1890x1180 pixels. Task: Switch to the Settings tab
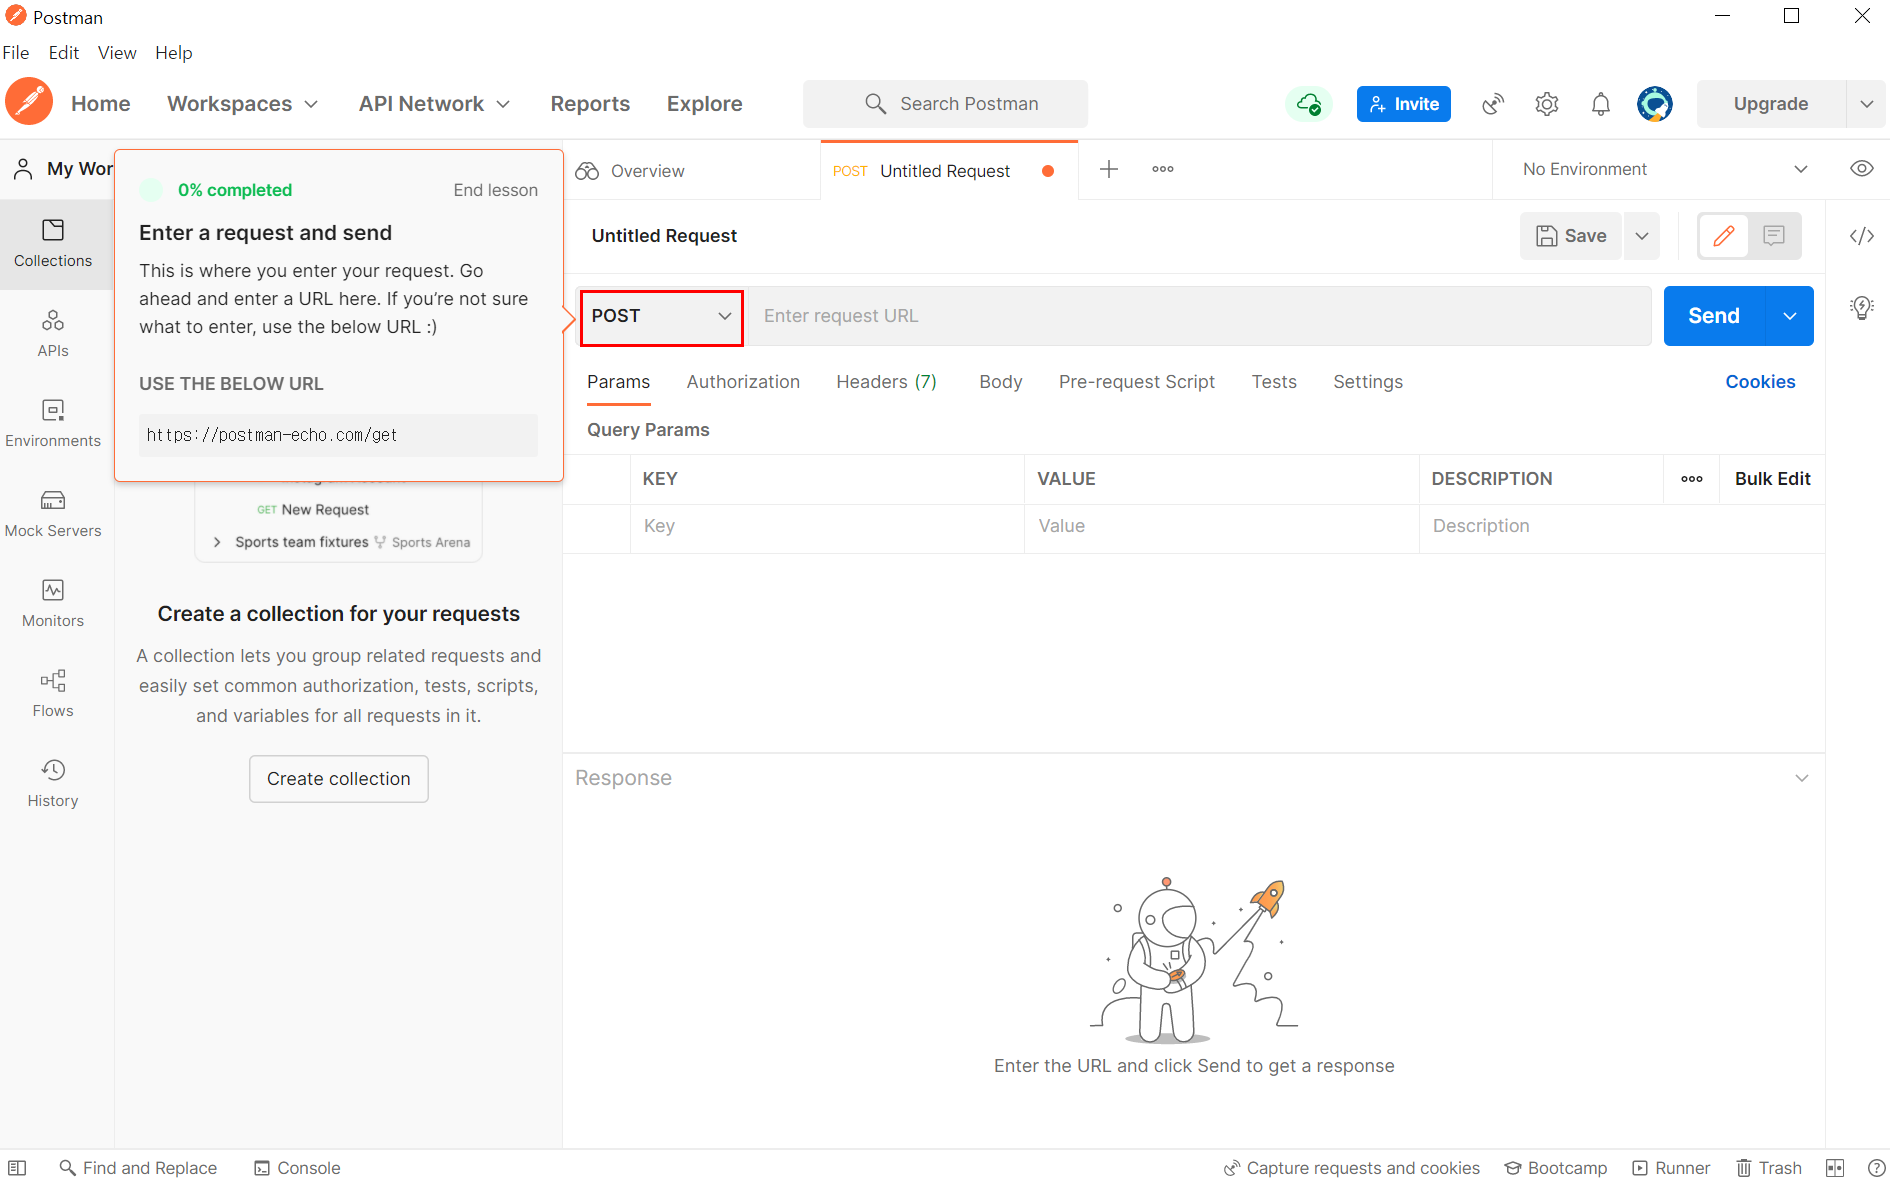point(1368,382)
